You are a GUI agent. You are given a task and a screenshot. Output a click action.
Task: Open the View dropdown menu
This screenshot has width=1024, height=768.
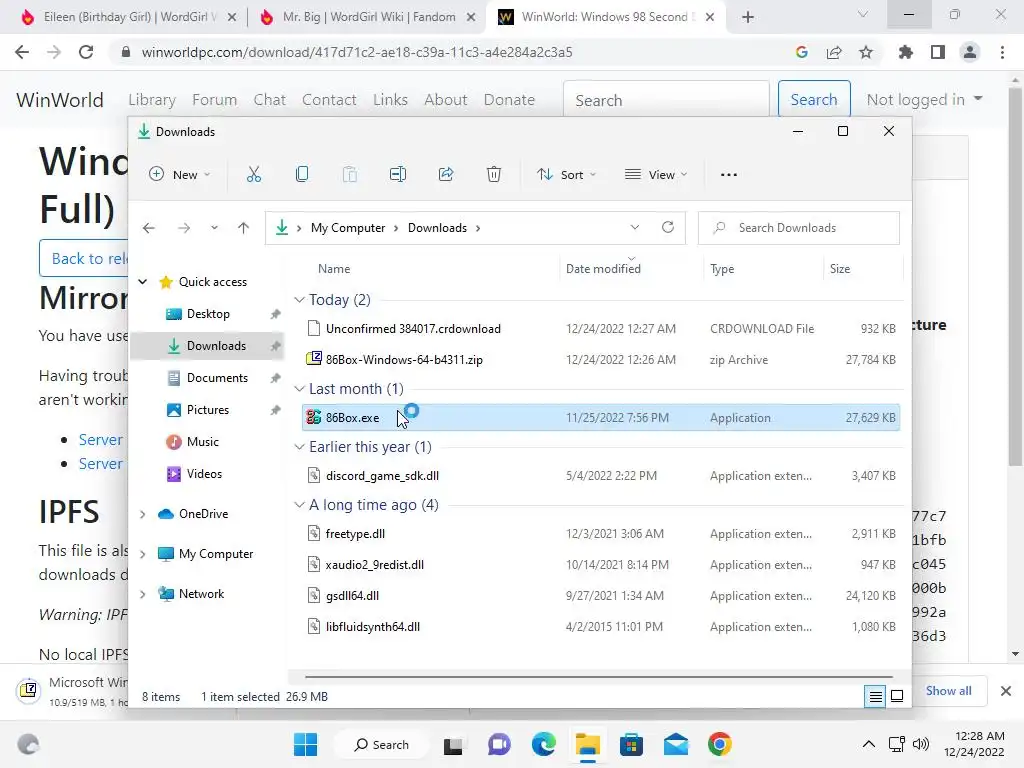(x=656, y=174)
